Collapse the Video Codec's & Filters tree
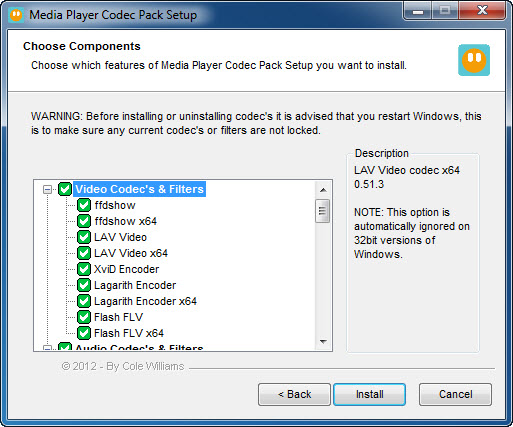513x427 pixels. coord(47,190)
